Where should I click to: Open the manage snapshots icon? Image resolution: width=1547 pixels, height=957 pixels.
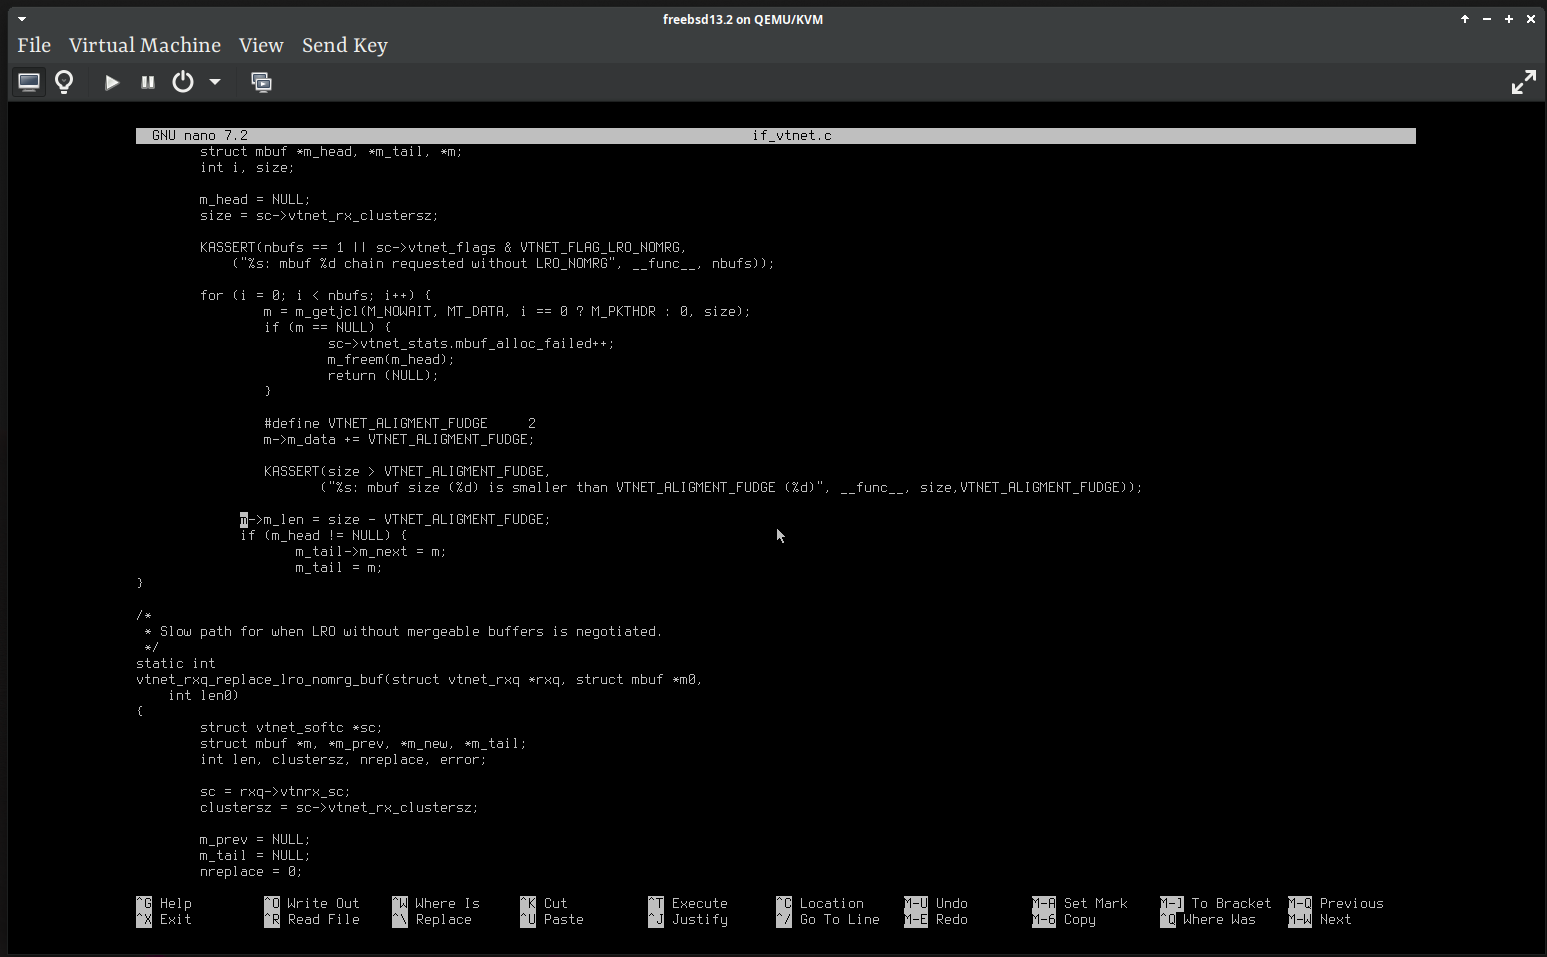click(x=261, y=82)
